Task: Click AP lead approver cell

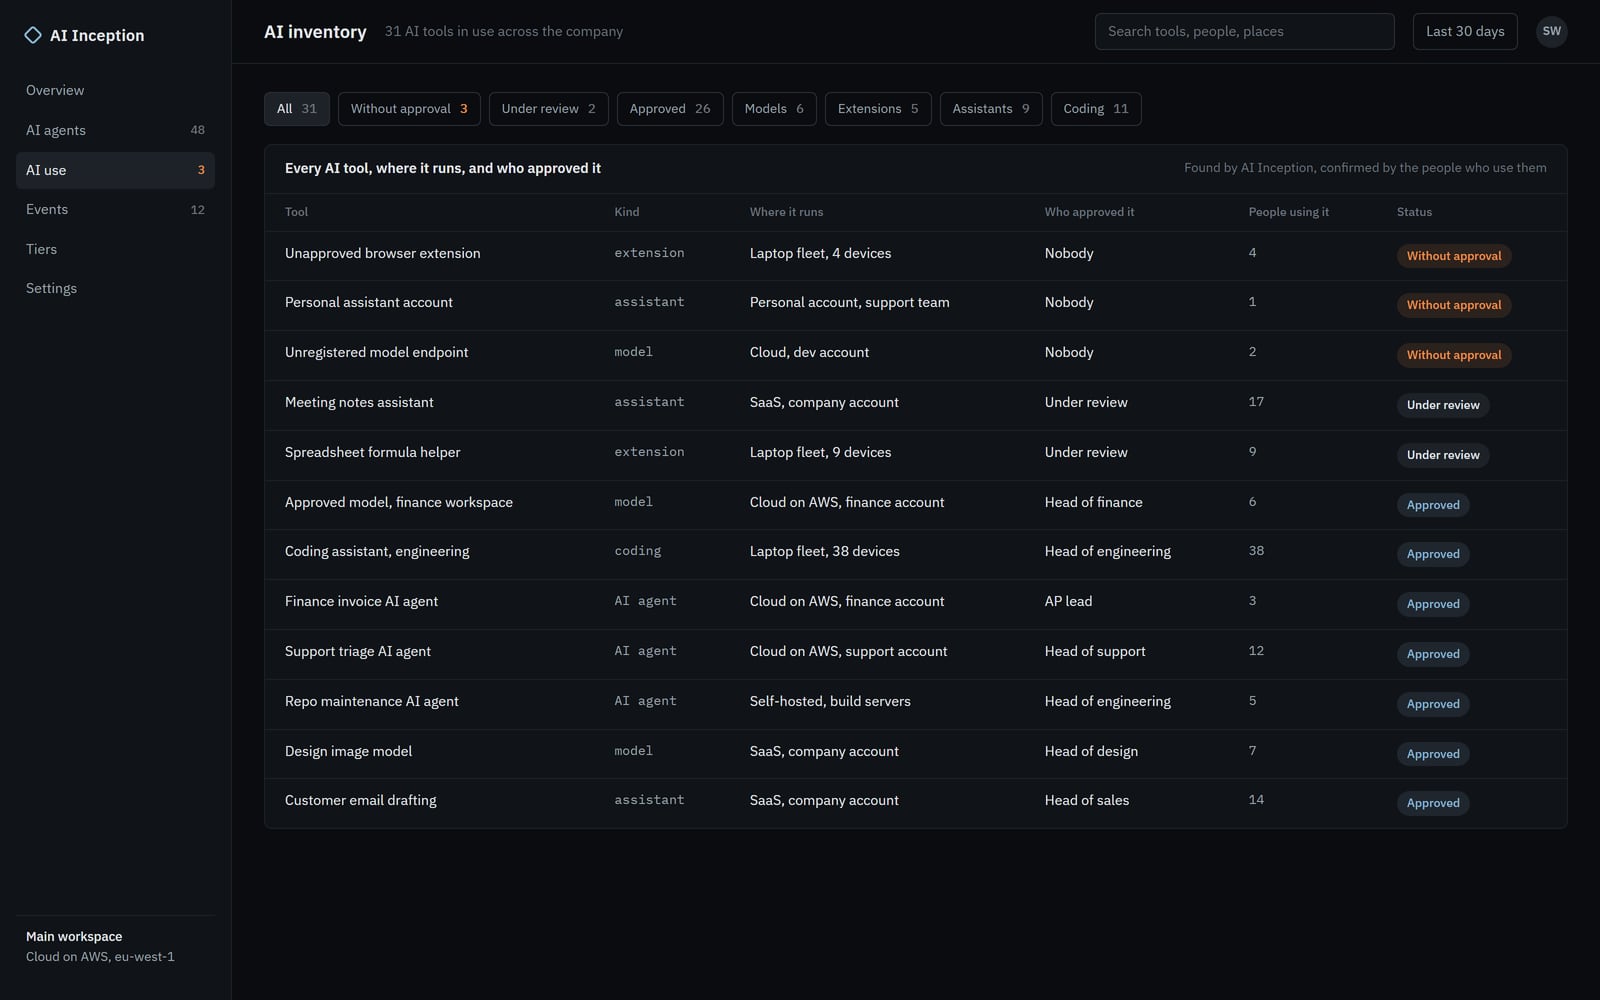Action: [1068, 601]
